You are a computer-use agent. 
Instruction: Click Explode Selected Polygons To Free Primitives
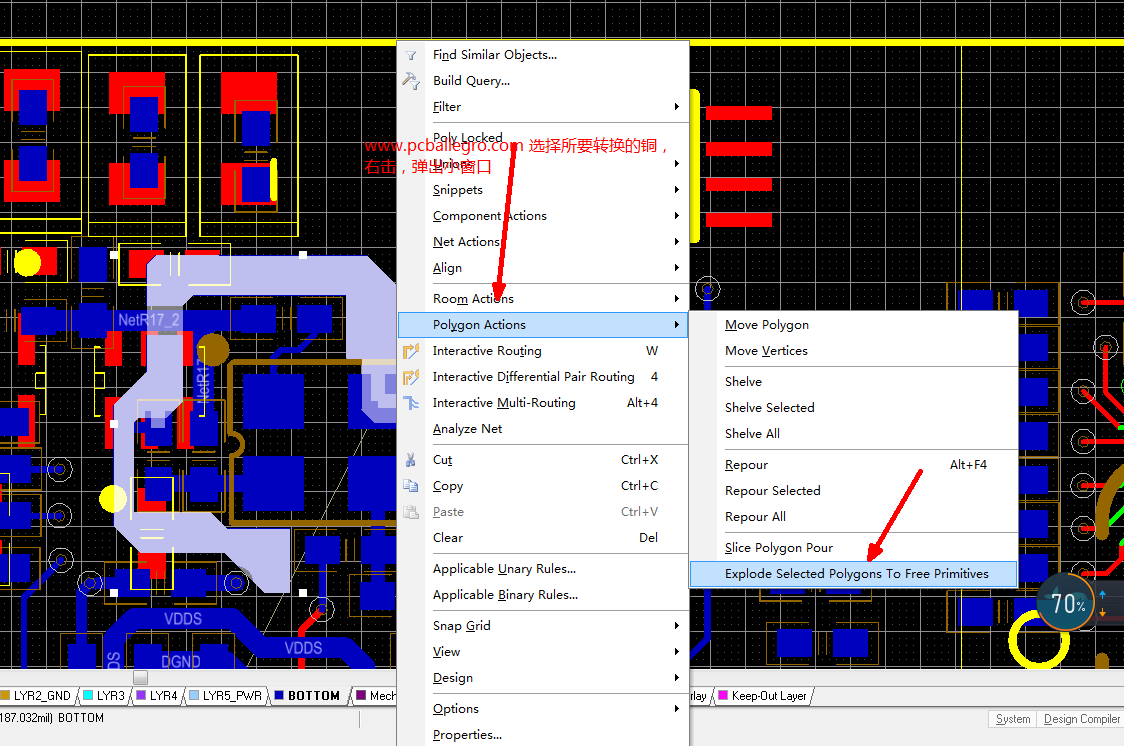click(853, 574)
